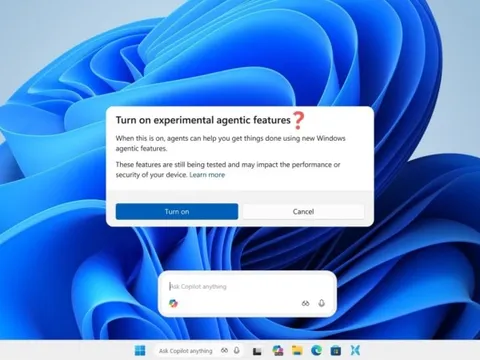480x360 pixels.
Task: Activate voice input in floating Copilot box
Action: pyautogui.click(x=321, y=303)
